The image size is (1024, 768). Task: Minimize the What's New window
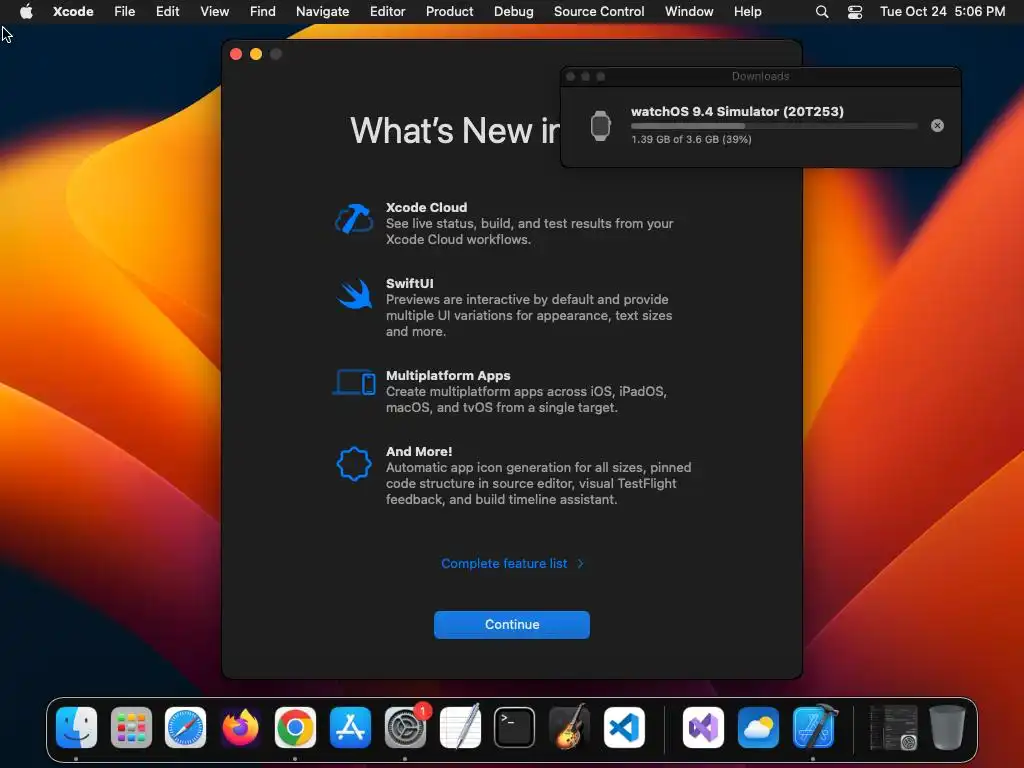(256, 54)
